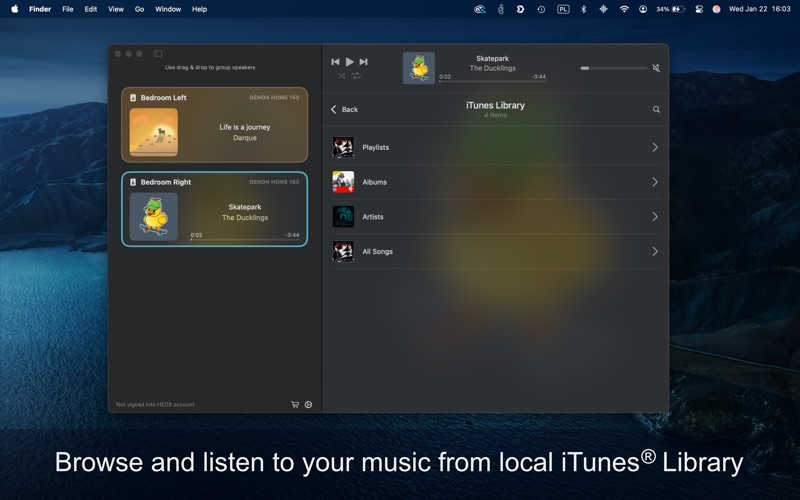Select the Albums label
Image resolution: width=800 pixels, height=500 pixels.
tap(374, 182)
